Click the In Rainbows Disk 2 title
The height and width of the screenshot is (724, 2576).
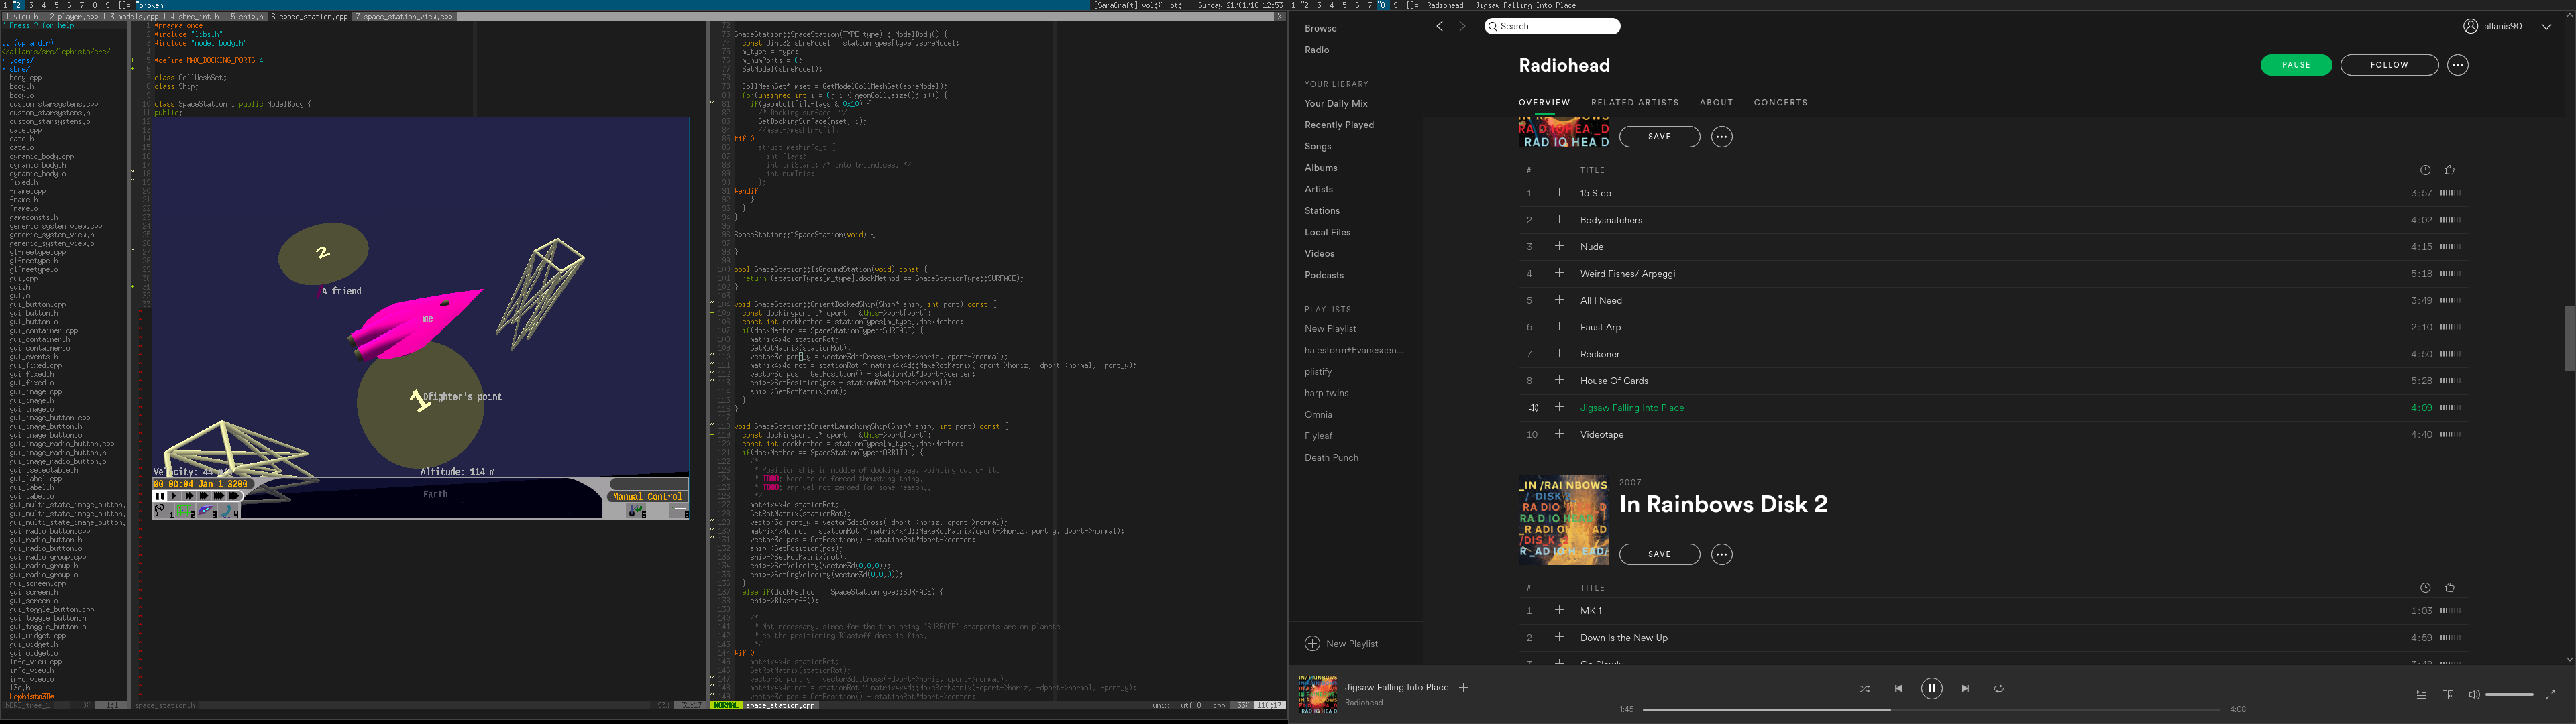coord(1723,505)
